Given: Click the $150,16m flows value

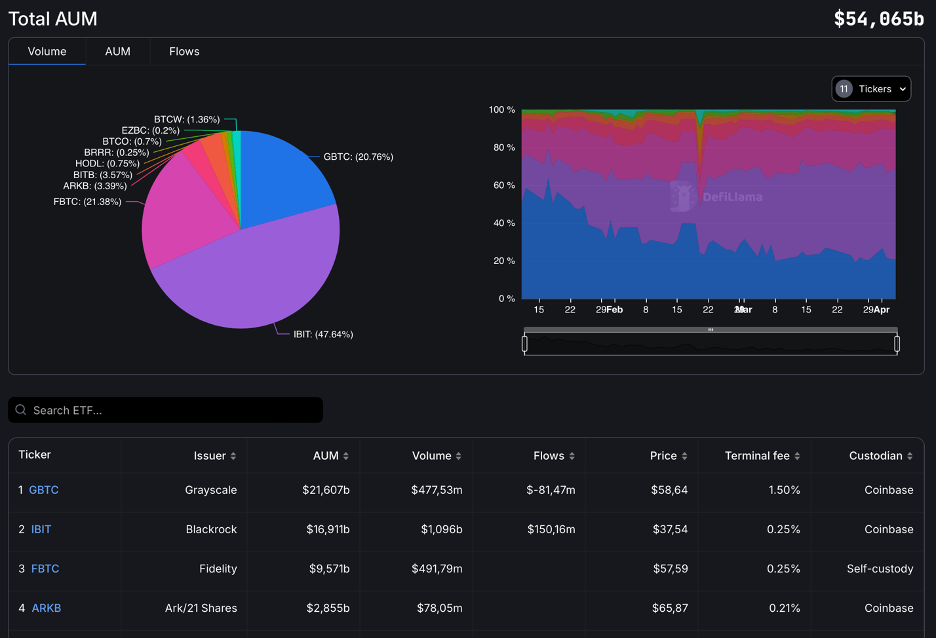Looking at the screenshot, I should [551, 529].
